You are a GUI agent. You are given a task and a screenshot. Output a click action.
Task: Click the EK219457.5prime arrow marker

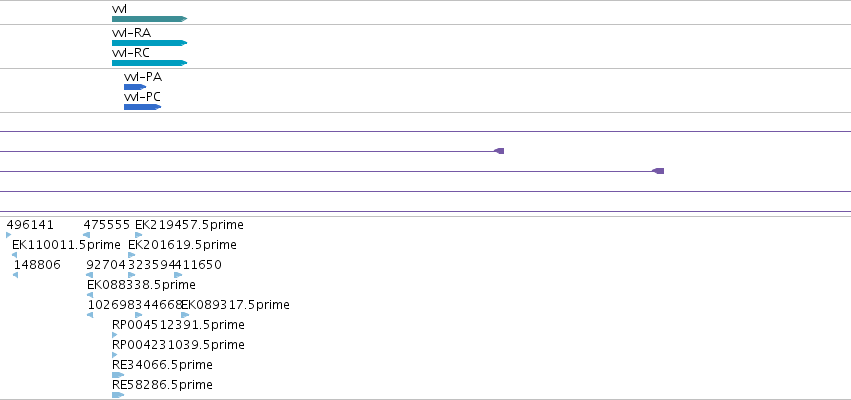[x=138, y=235]
